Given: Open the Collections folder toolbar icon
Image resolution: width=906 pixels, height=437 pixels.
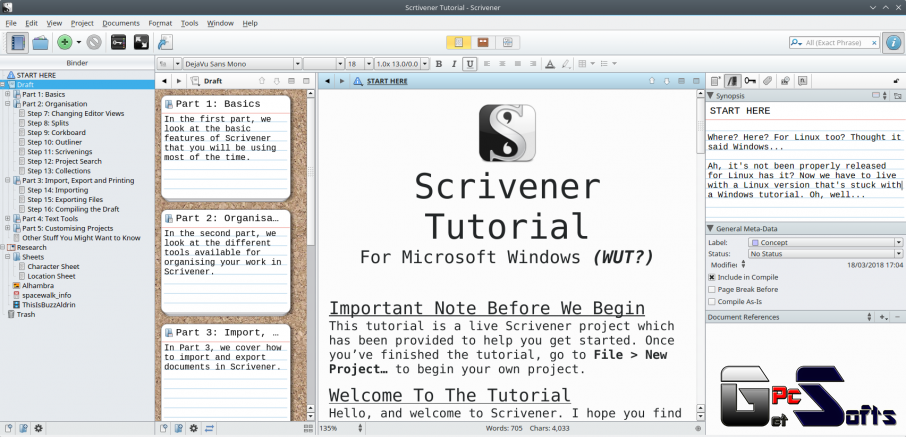Looking at the screenshot, I should (x=40, y=42).
